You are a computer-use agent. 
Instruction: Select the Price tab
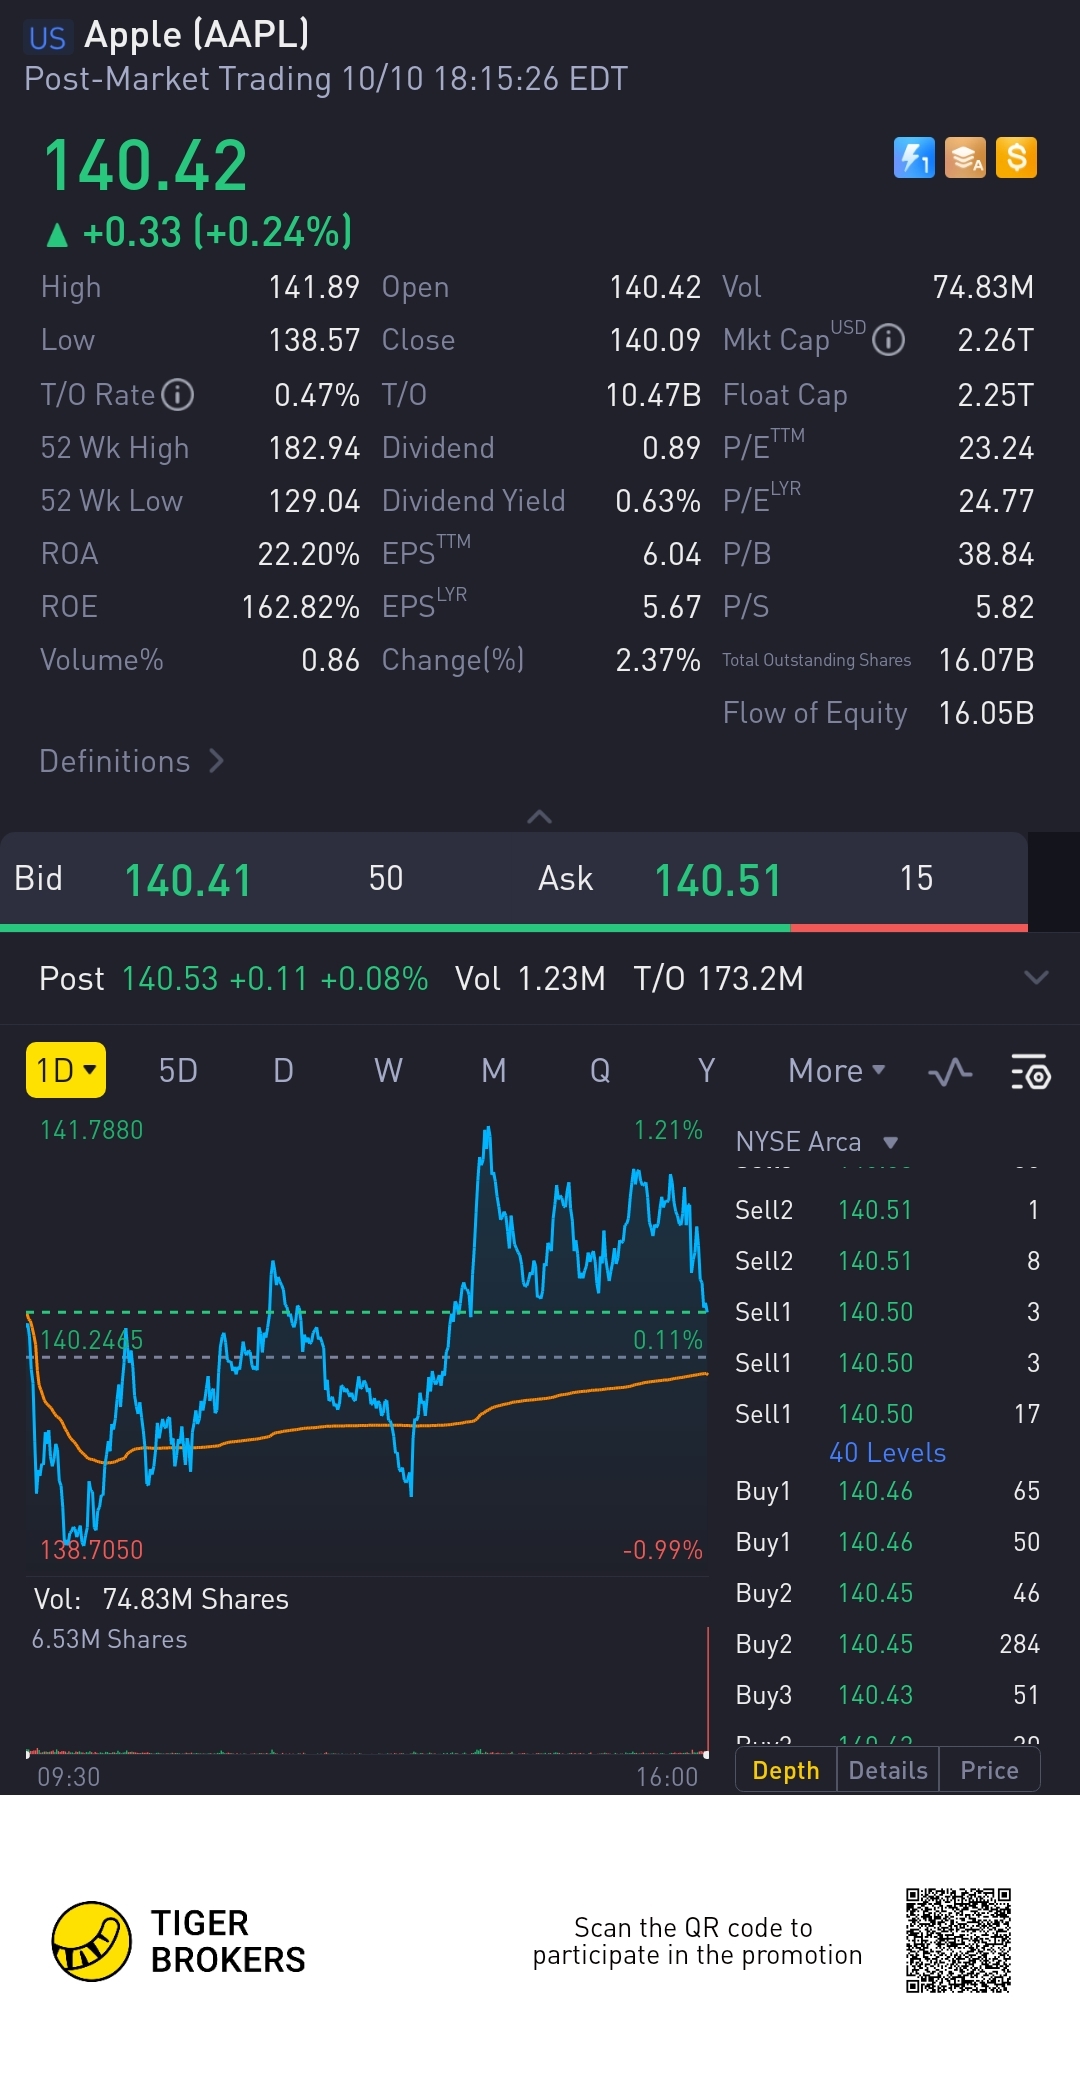989,1770
